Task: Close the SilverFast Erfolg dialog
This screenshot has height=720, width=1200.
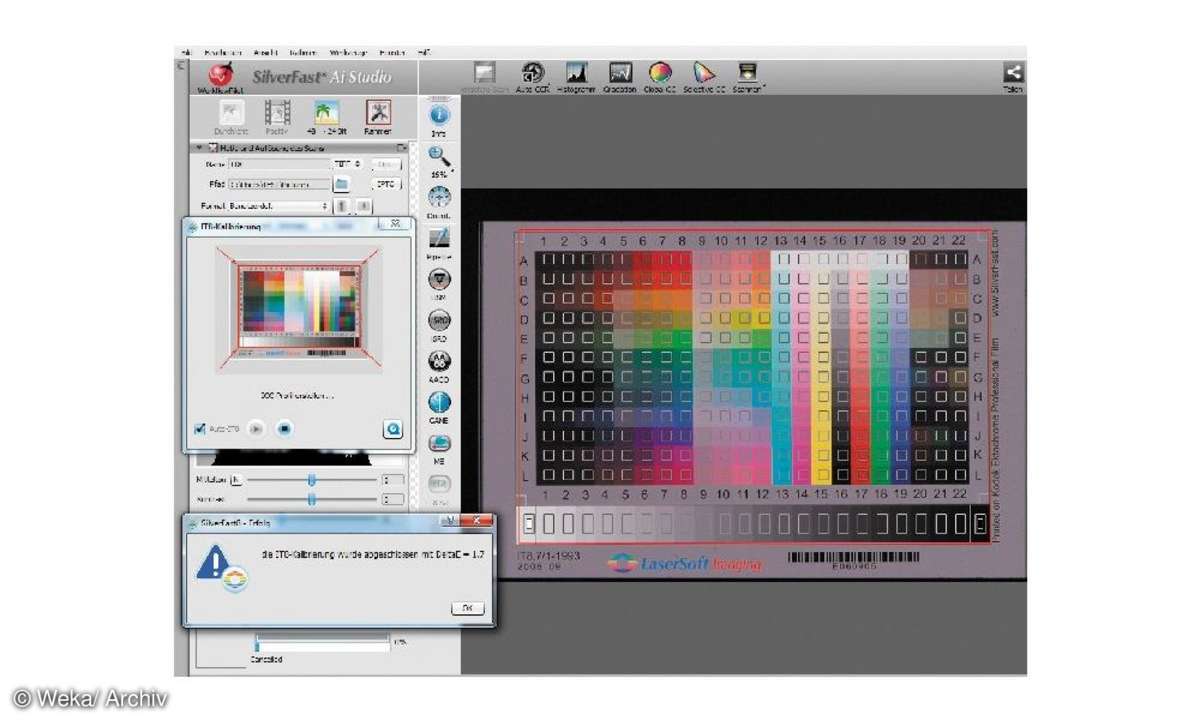Action: (478, 521)
